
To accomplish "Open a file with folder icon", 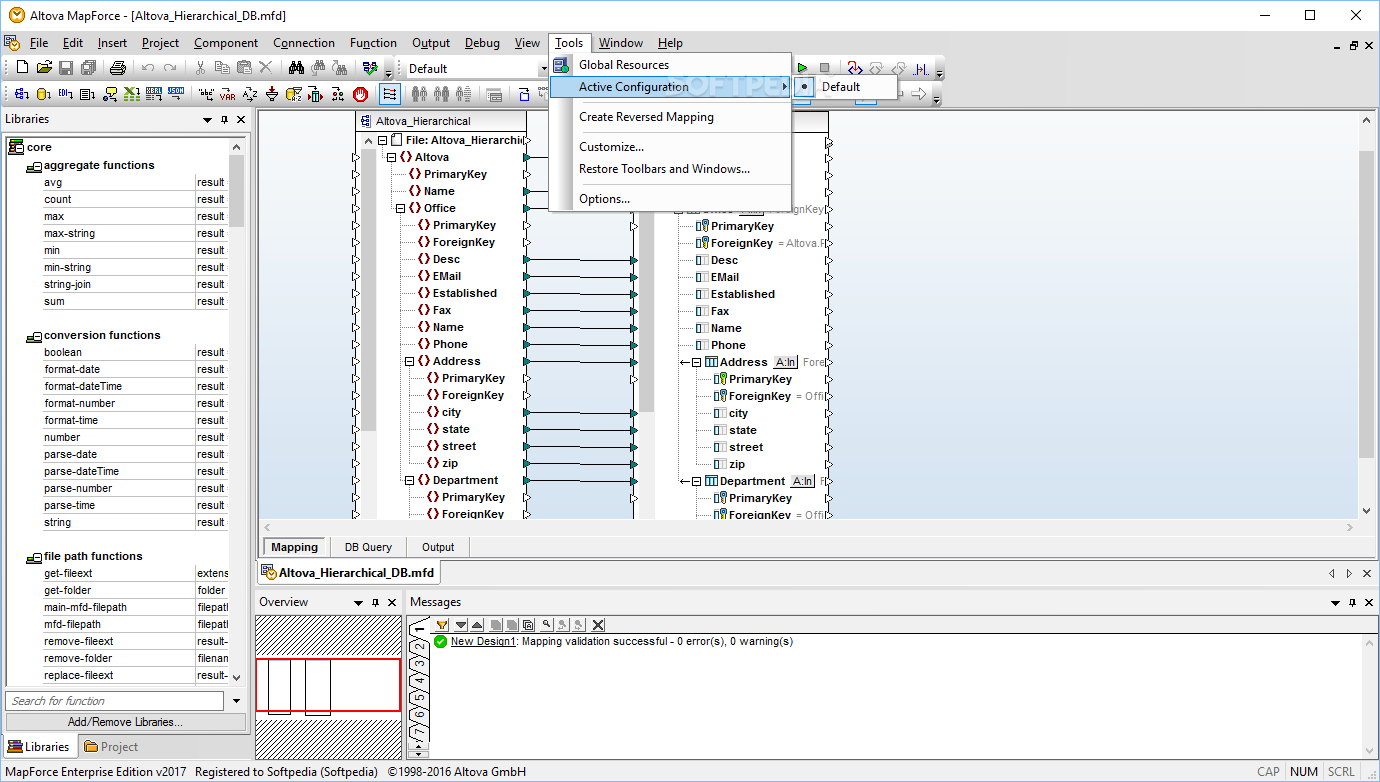I will 44,68.
